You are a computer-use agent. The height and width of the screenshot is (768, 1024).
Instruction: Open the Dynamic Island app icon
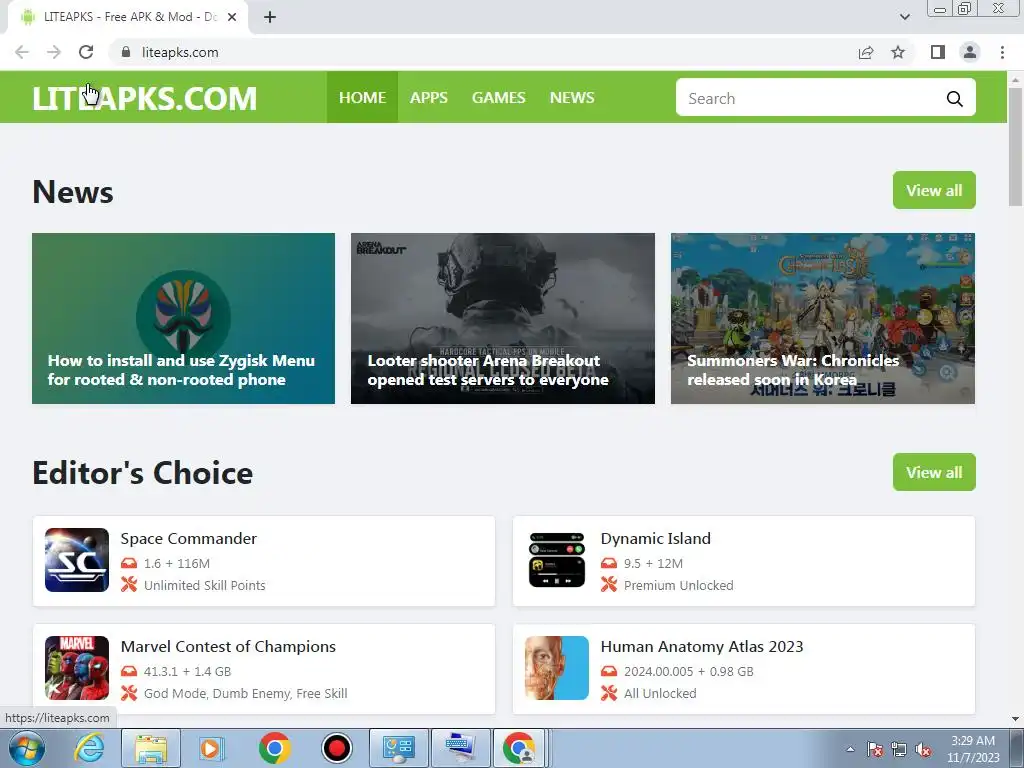click(556, 560)
